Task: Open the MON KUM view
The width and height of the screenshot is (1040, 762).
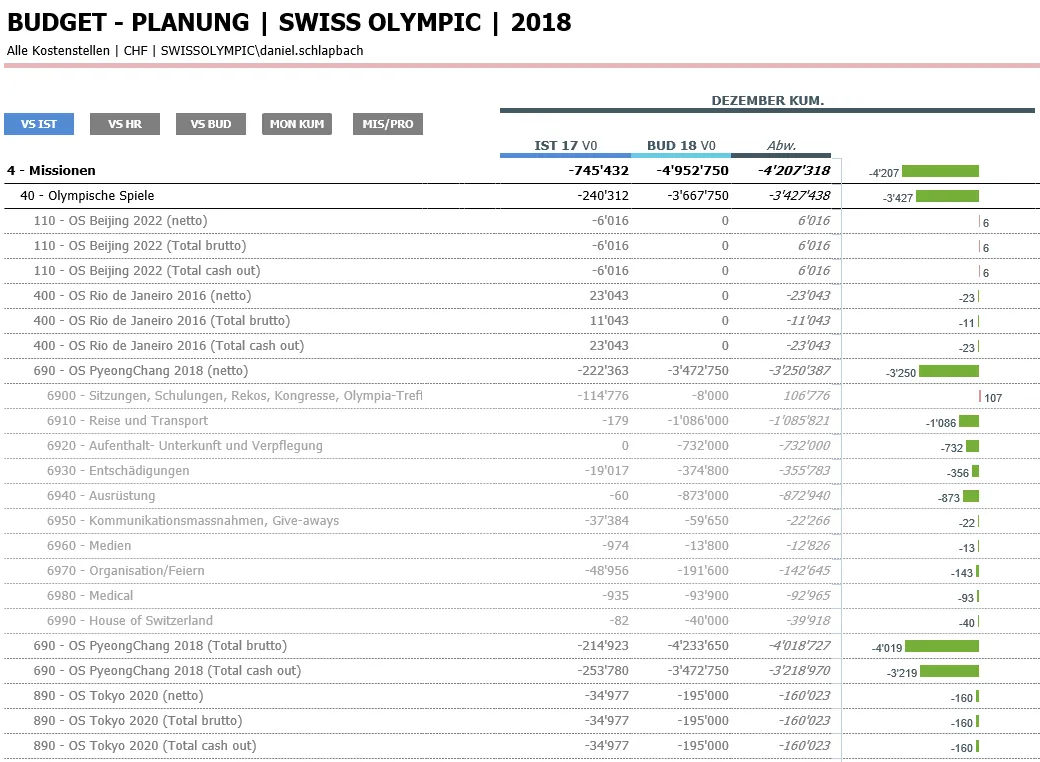Action: [296, 124]
